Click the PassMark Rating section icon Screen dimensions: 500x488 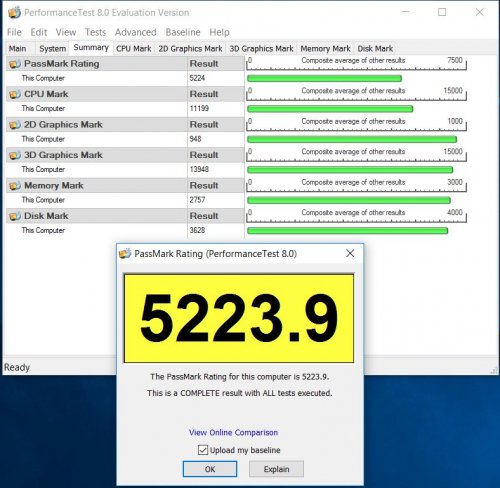pyautogui.click(x=15, y=64)
